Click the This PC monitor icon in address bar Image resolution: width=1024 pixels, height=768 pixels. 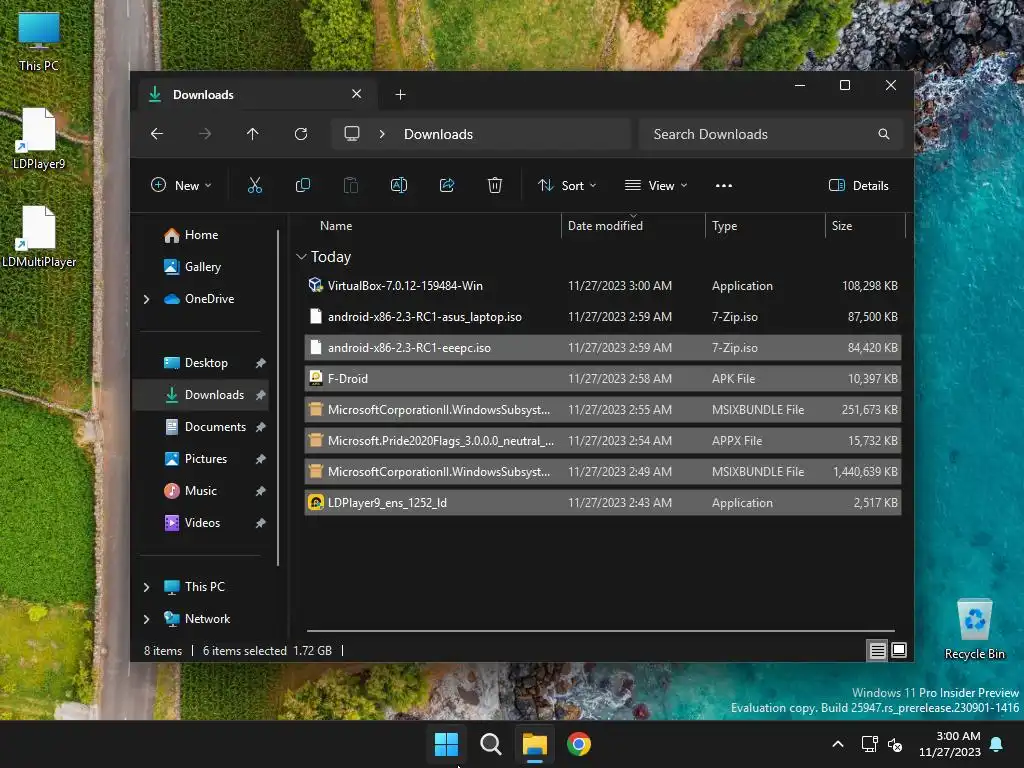[352, 134]
